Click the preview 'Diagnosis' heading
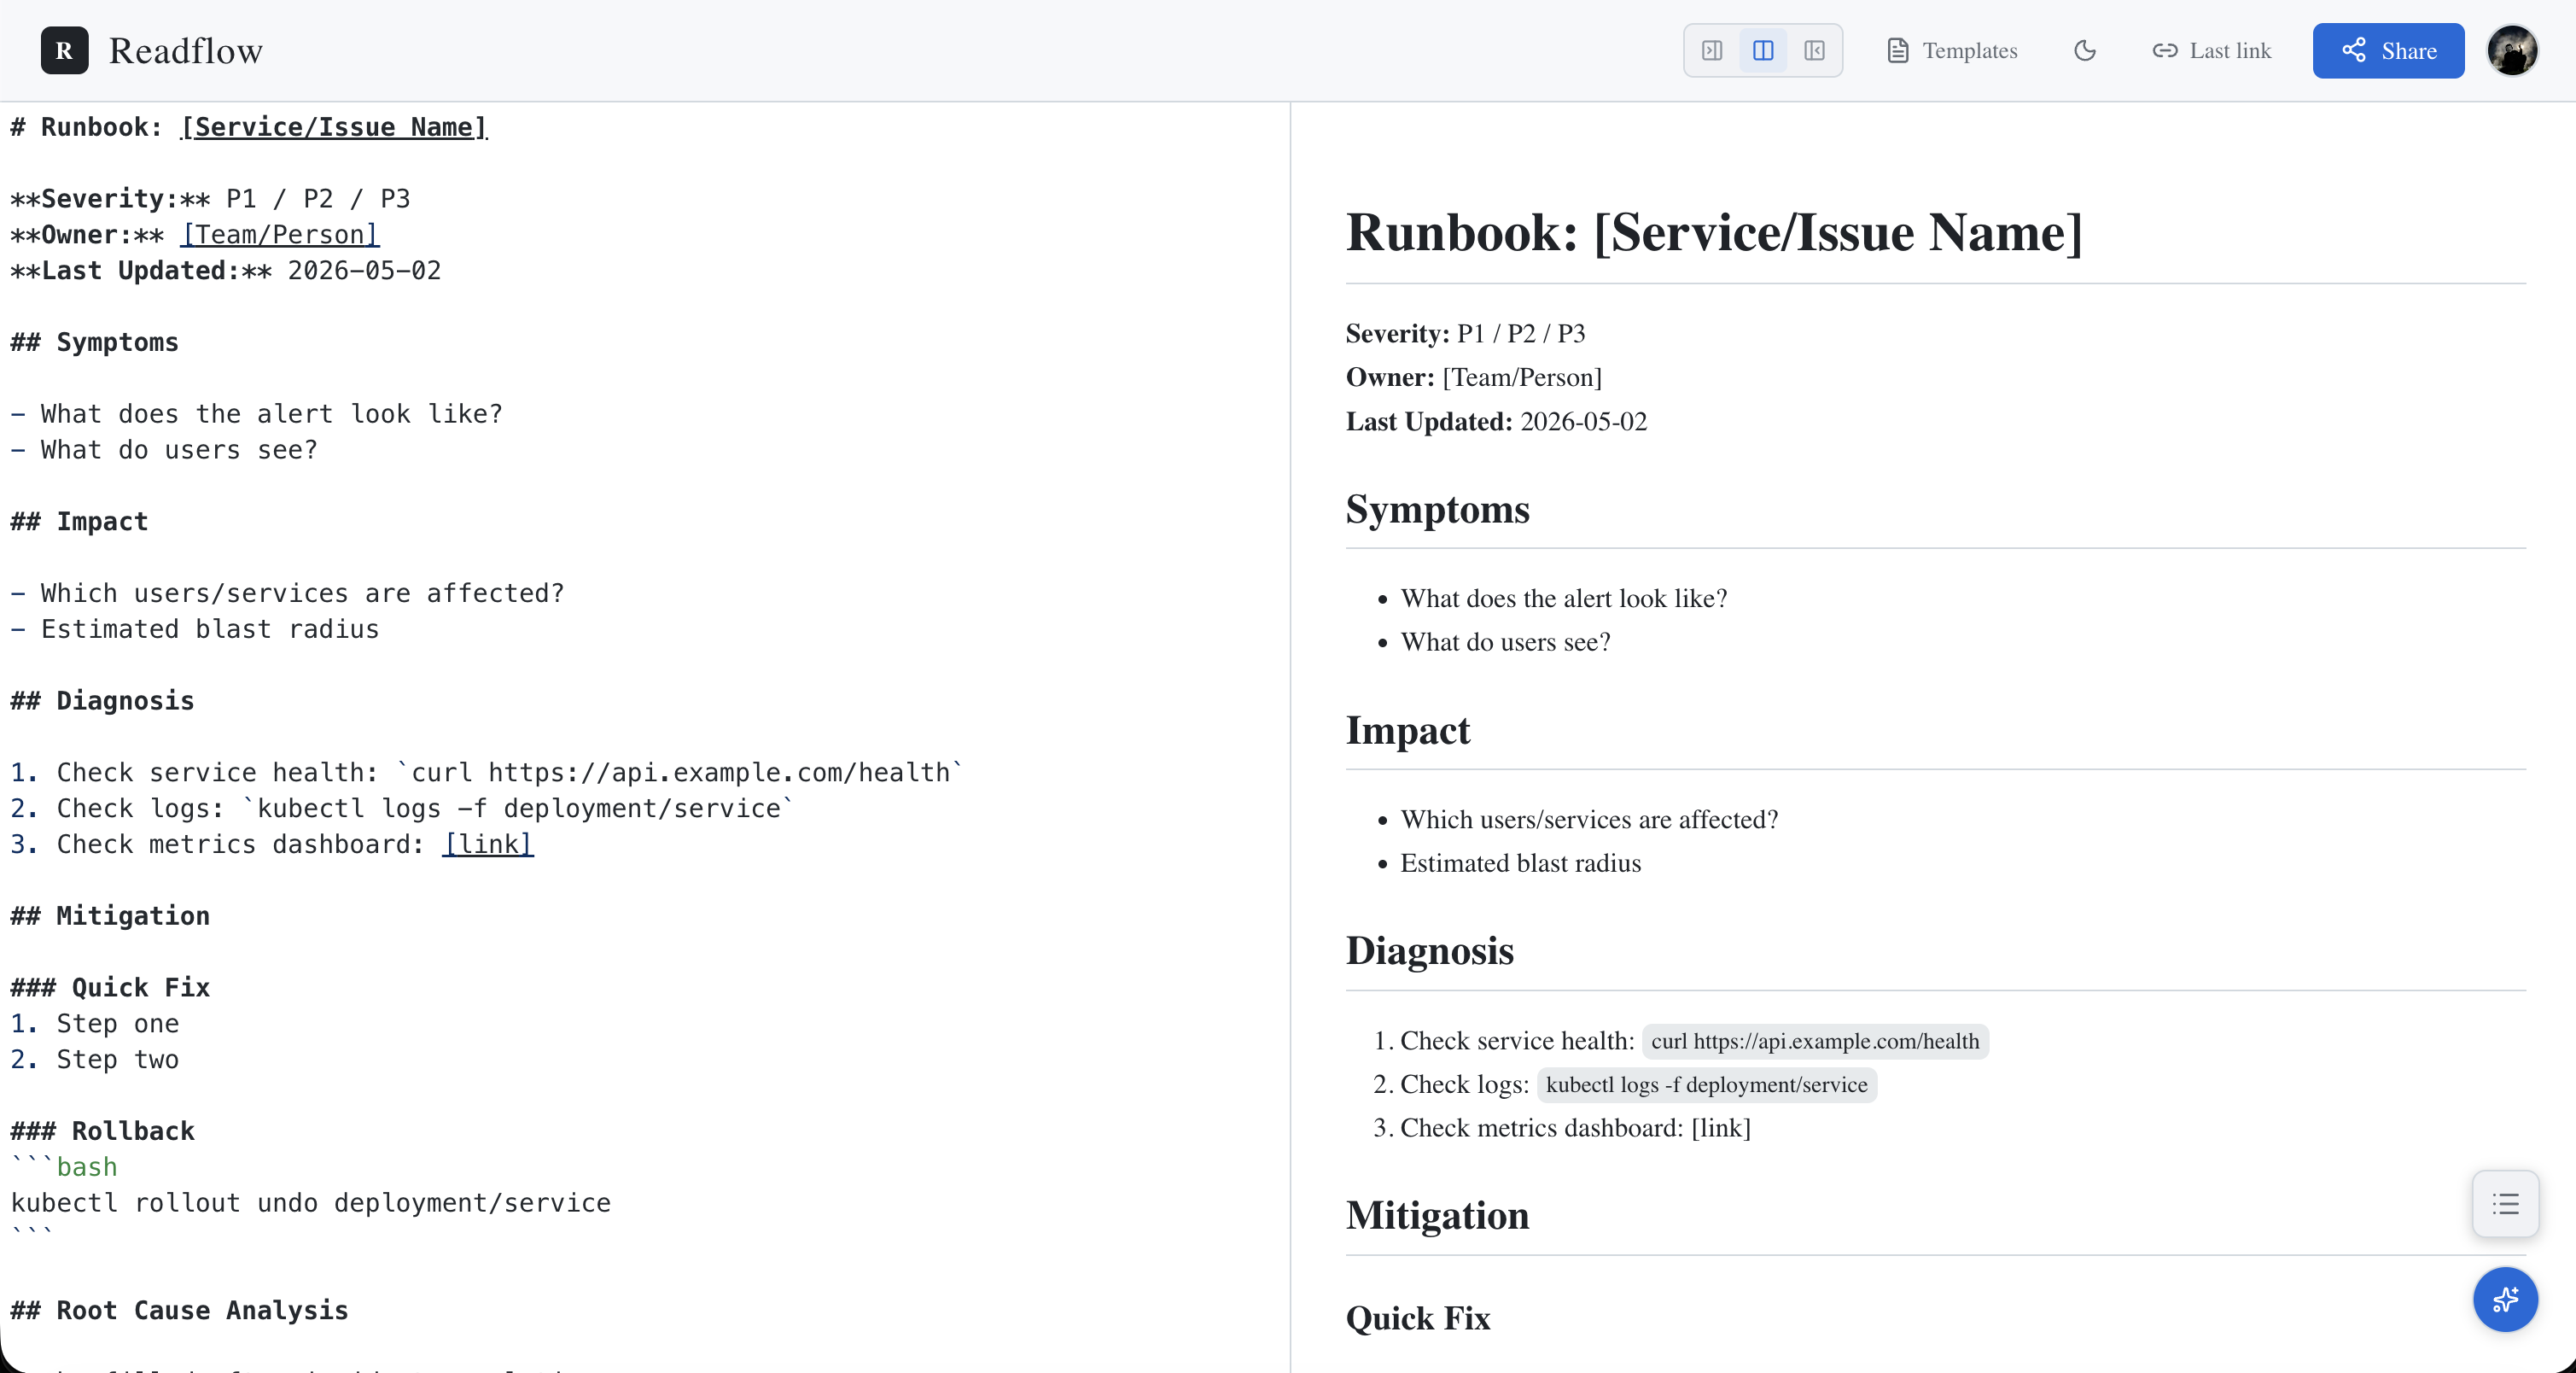 (1429, 950)
